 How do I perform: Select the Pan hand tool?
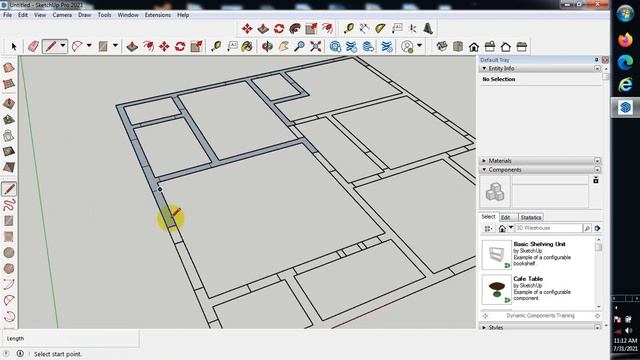[283, 47]
